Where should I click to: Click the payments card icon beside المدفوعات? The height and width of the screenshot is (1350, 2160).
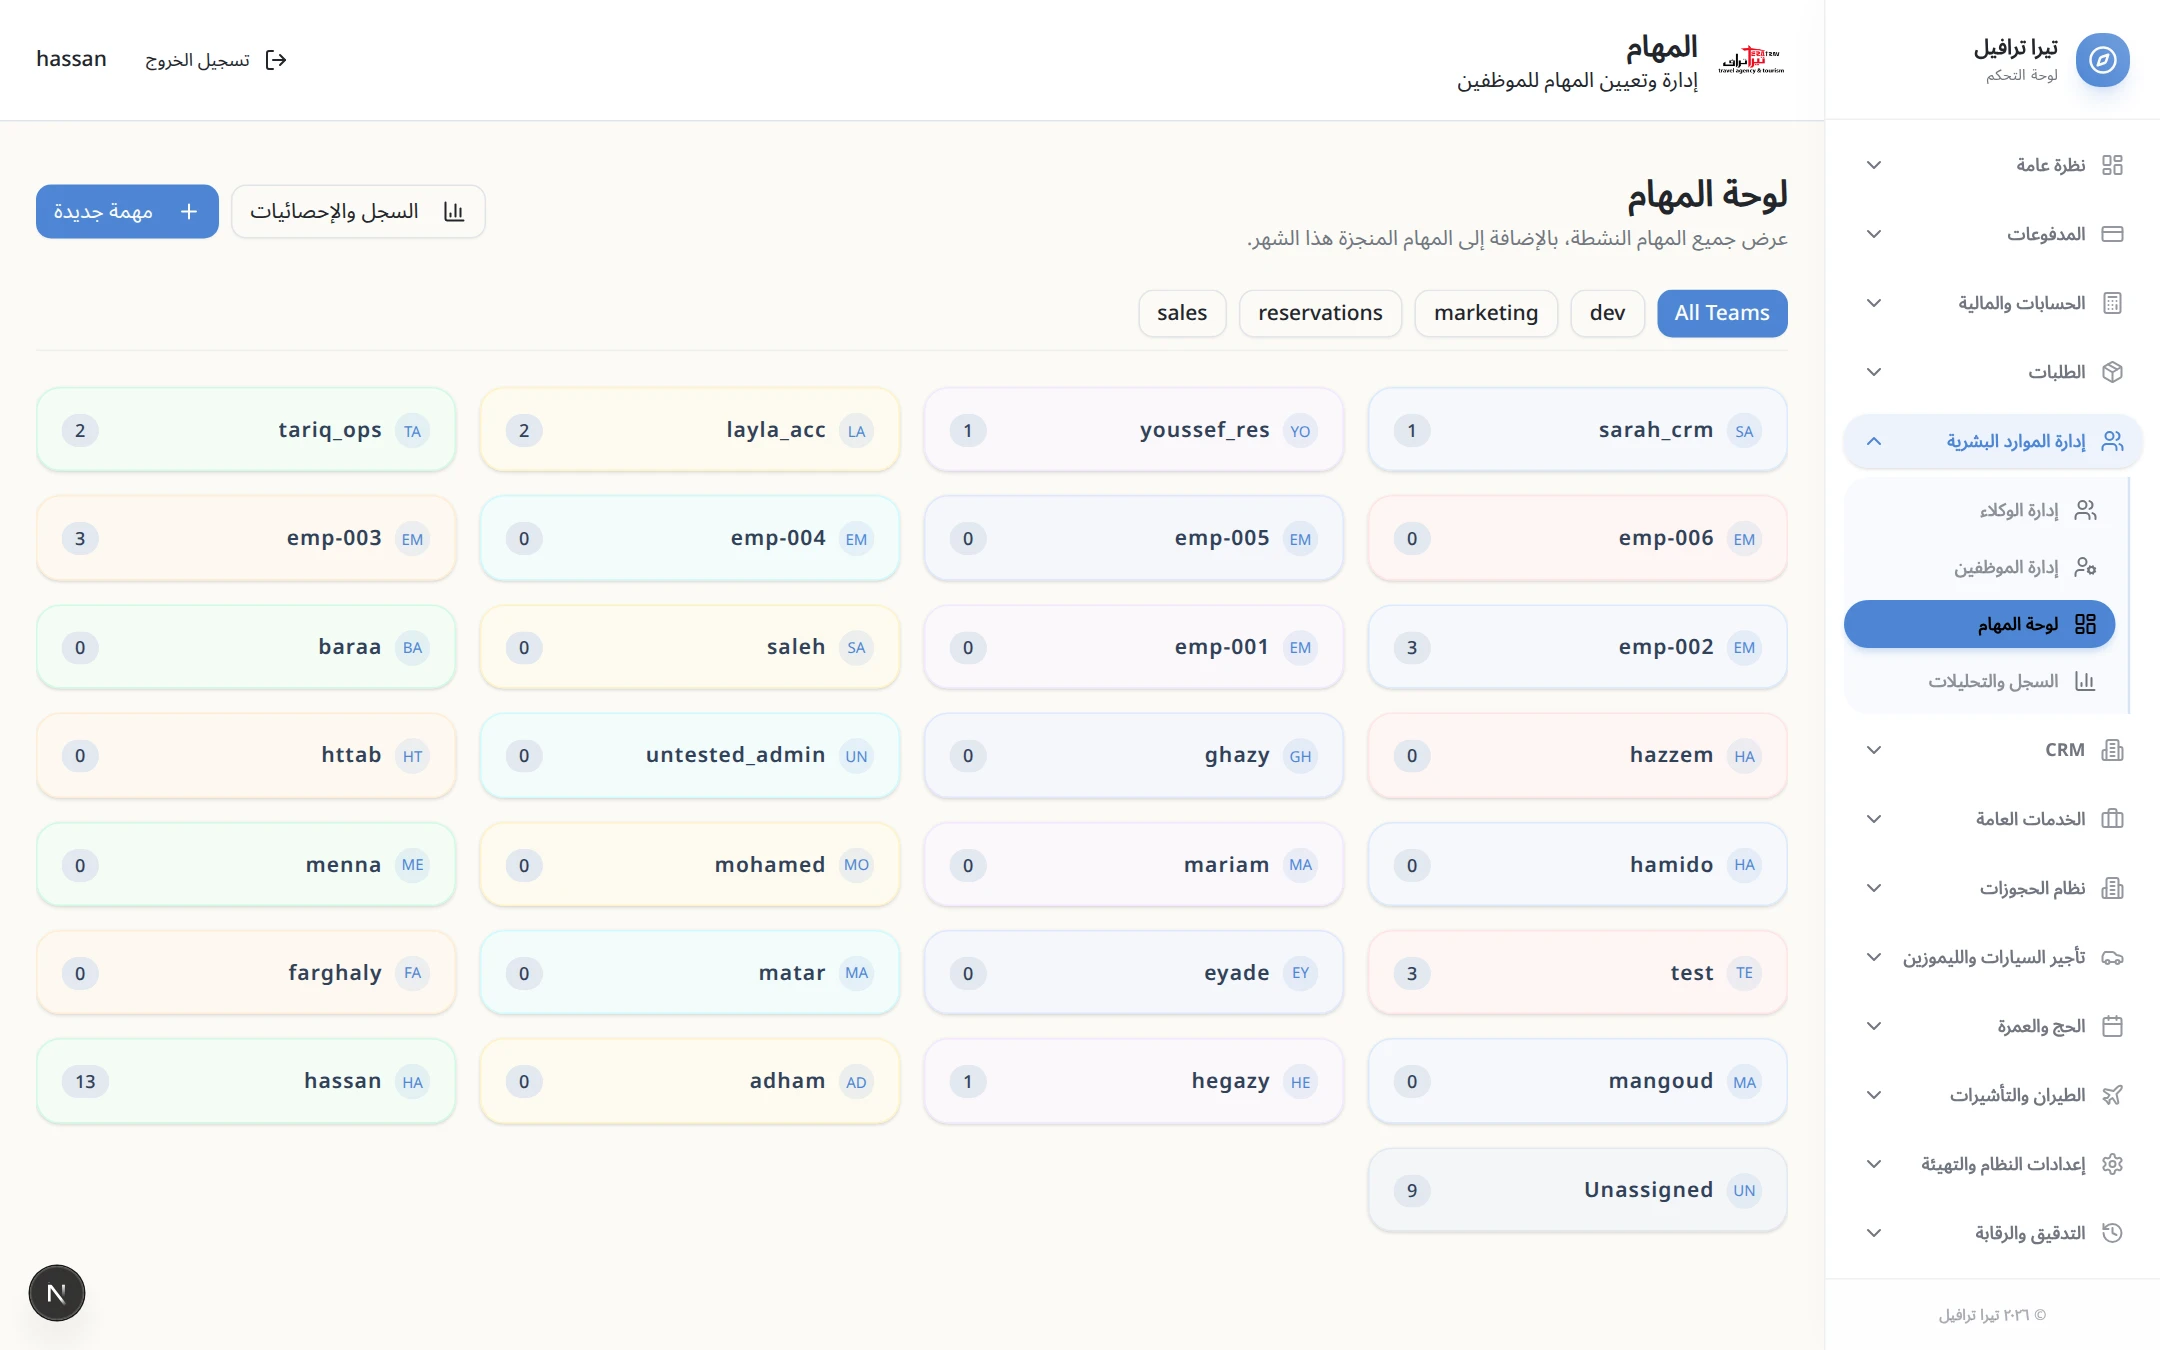(2112, 234)
